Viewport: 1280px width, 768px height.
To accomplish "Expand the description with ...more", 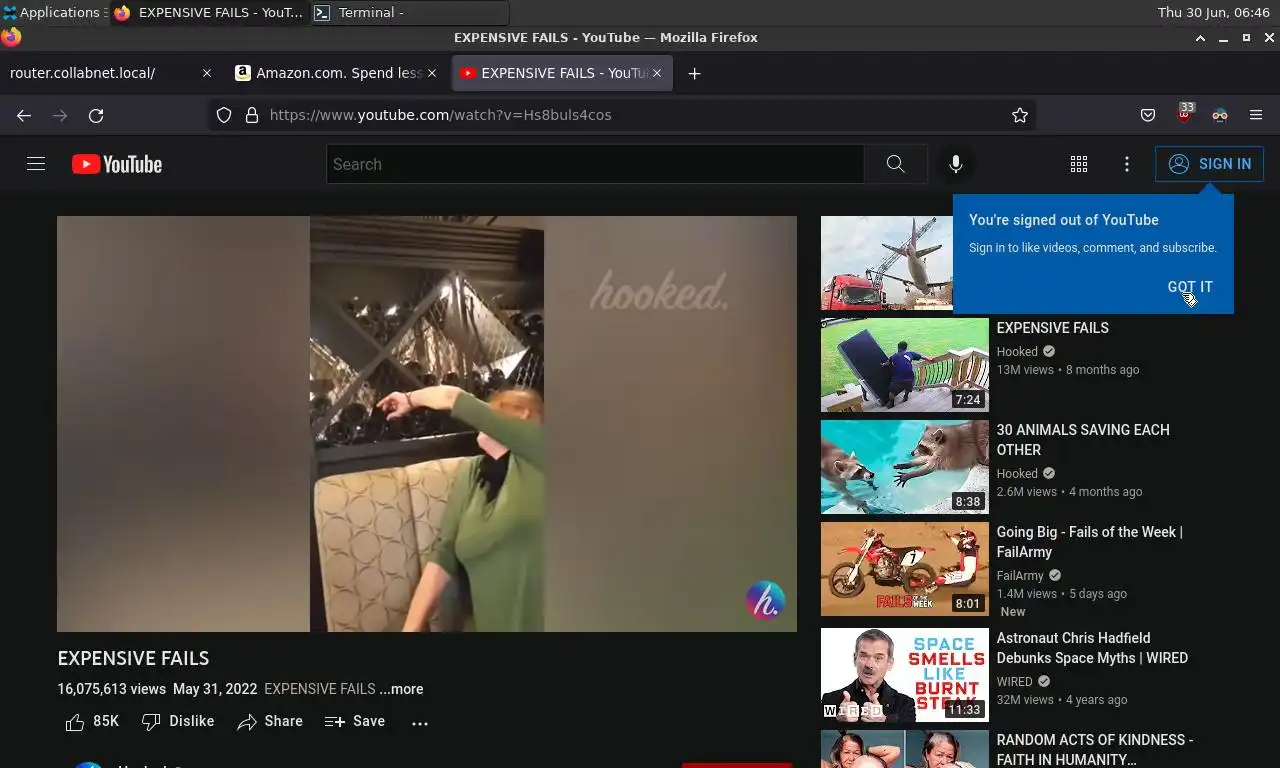I will click(401, 689).
